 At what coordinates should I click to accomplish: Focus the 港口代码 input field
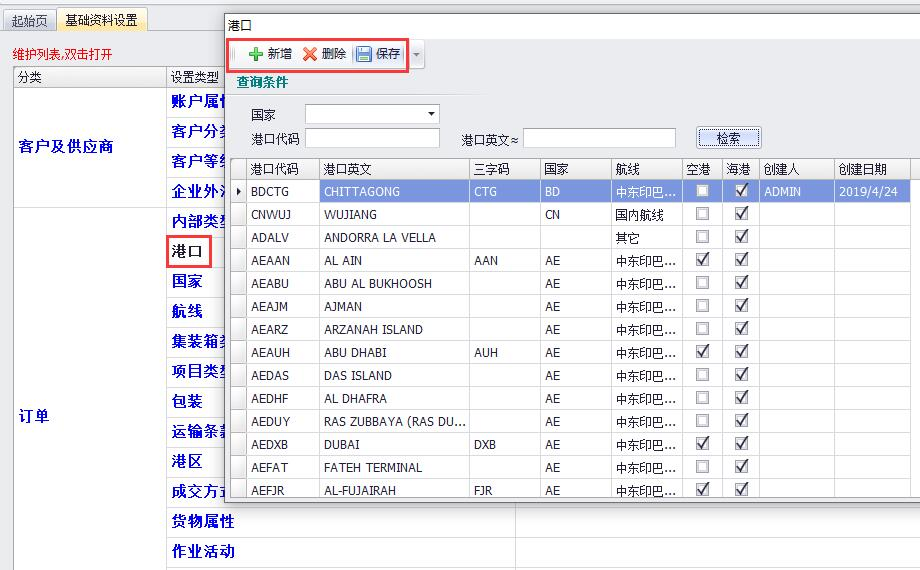click(x=372, y=139)
